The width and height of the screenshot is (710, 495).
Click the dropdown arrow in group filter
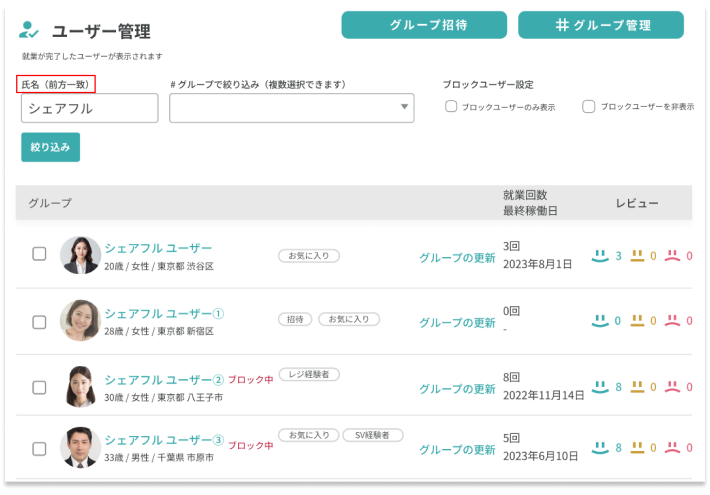[x=404, y=108]
